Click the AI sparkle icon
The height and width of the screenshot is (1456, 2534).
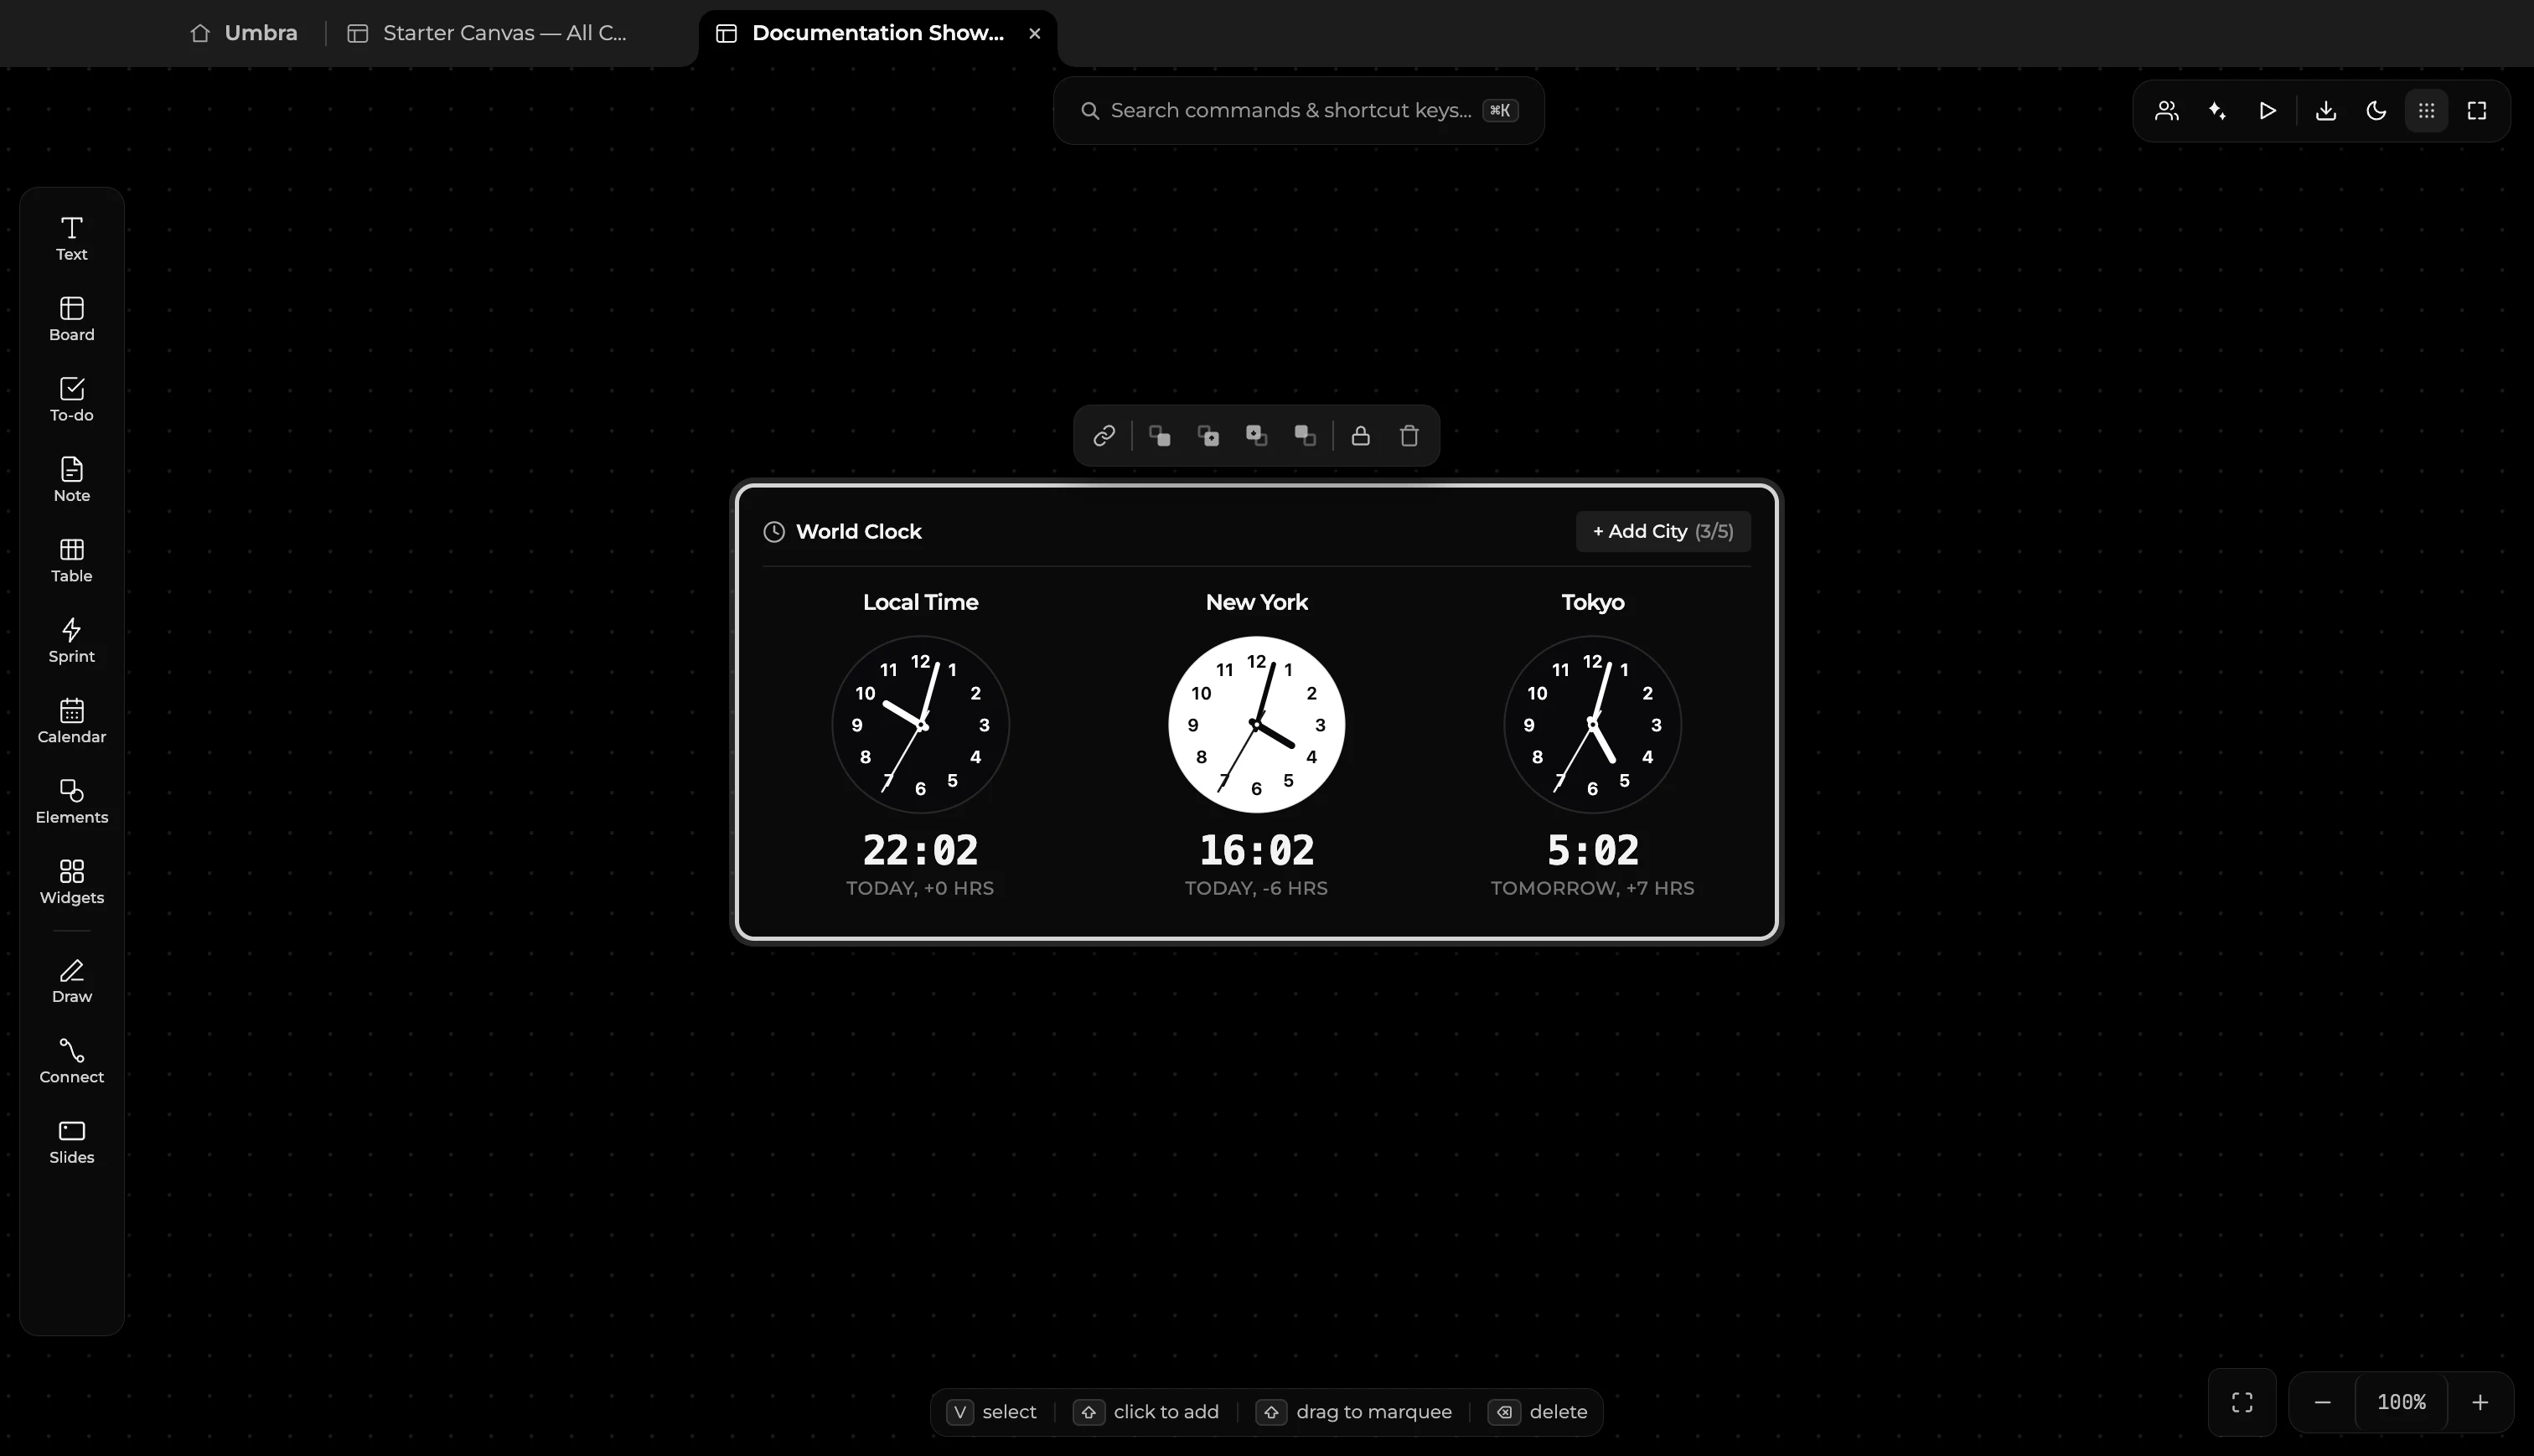pyautogui.click(x=2217, y=110)
